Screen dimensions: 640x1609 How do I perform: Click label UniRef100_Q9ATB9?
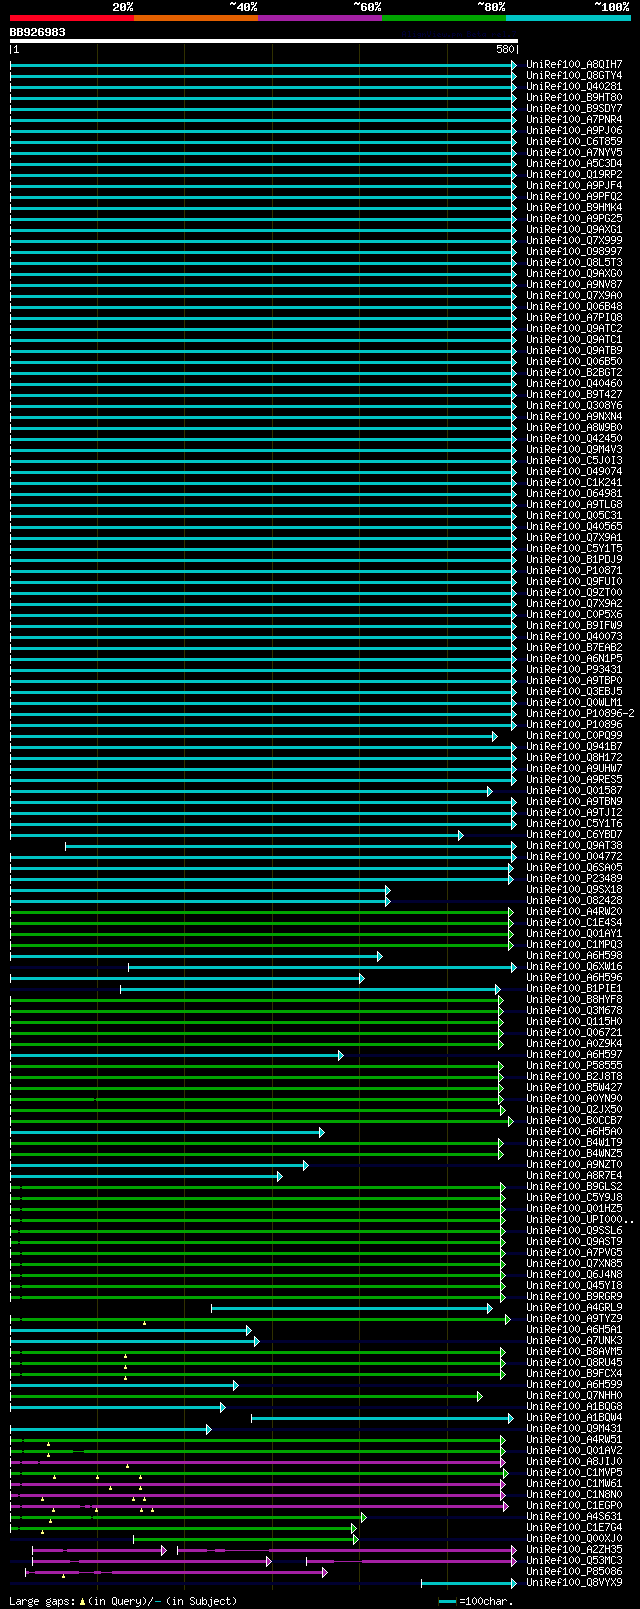point(574,351)
